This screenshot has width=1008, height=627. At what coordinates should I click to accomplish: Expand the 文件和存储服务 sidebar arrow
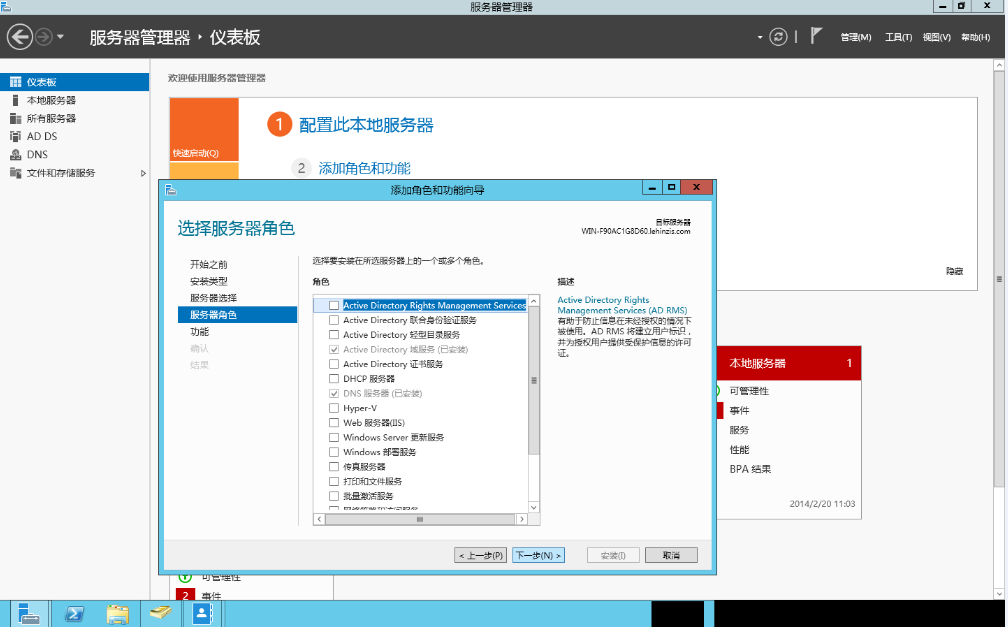tap(143, 173)
